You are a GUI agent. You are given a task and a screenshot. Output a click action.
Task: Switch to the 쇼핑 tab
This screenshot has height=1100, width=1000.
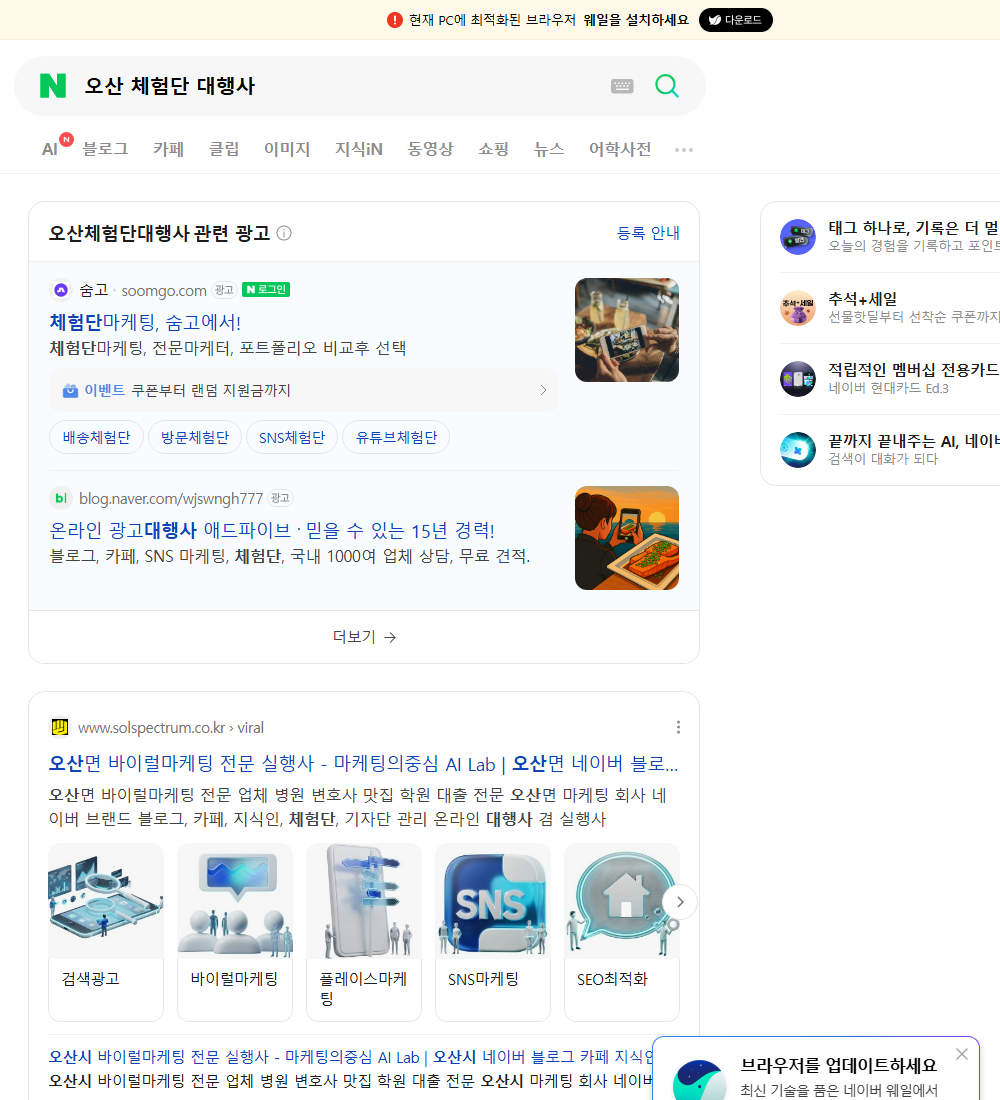click(x=493, y=149)
